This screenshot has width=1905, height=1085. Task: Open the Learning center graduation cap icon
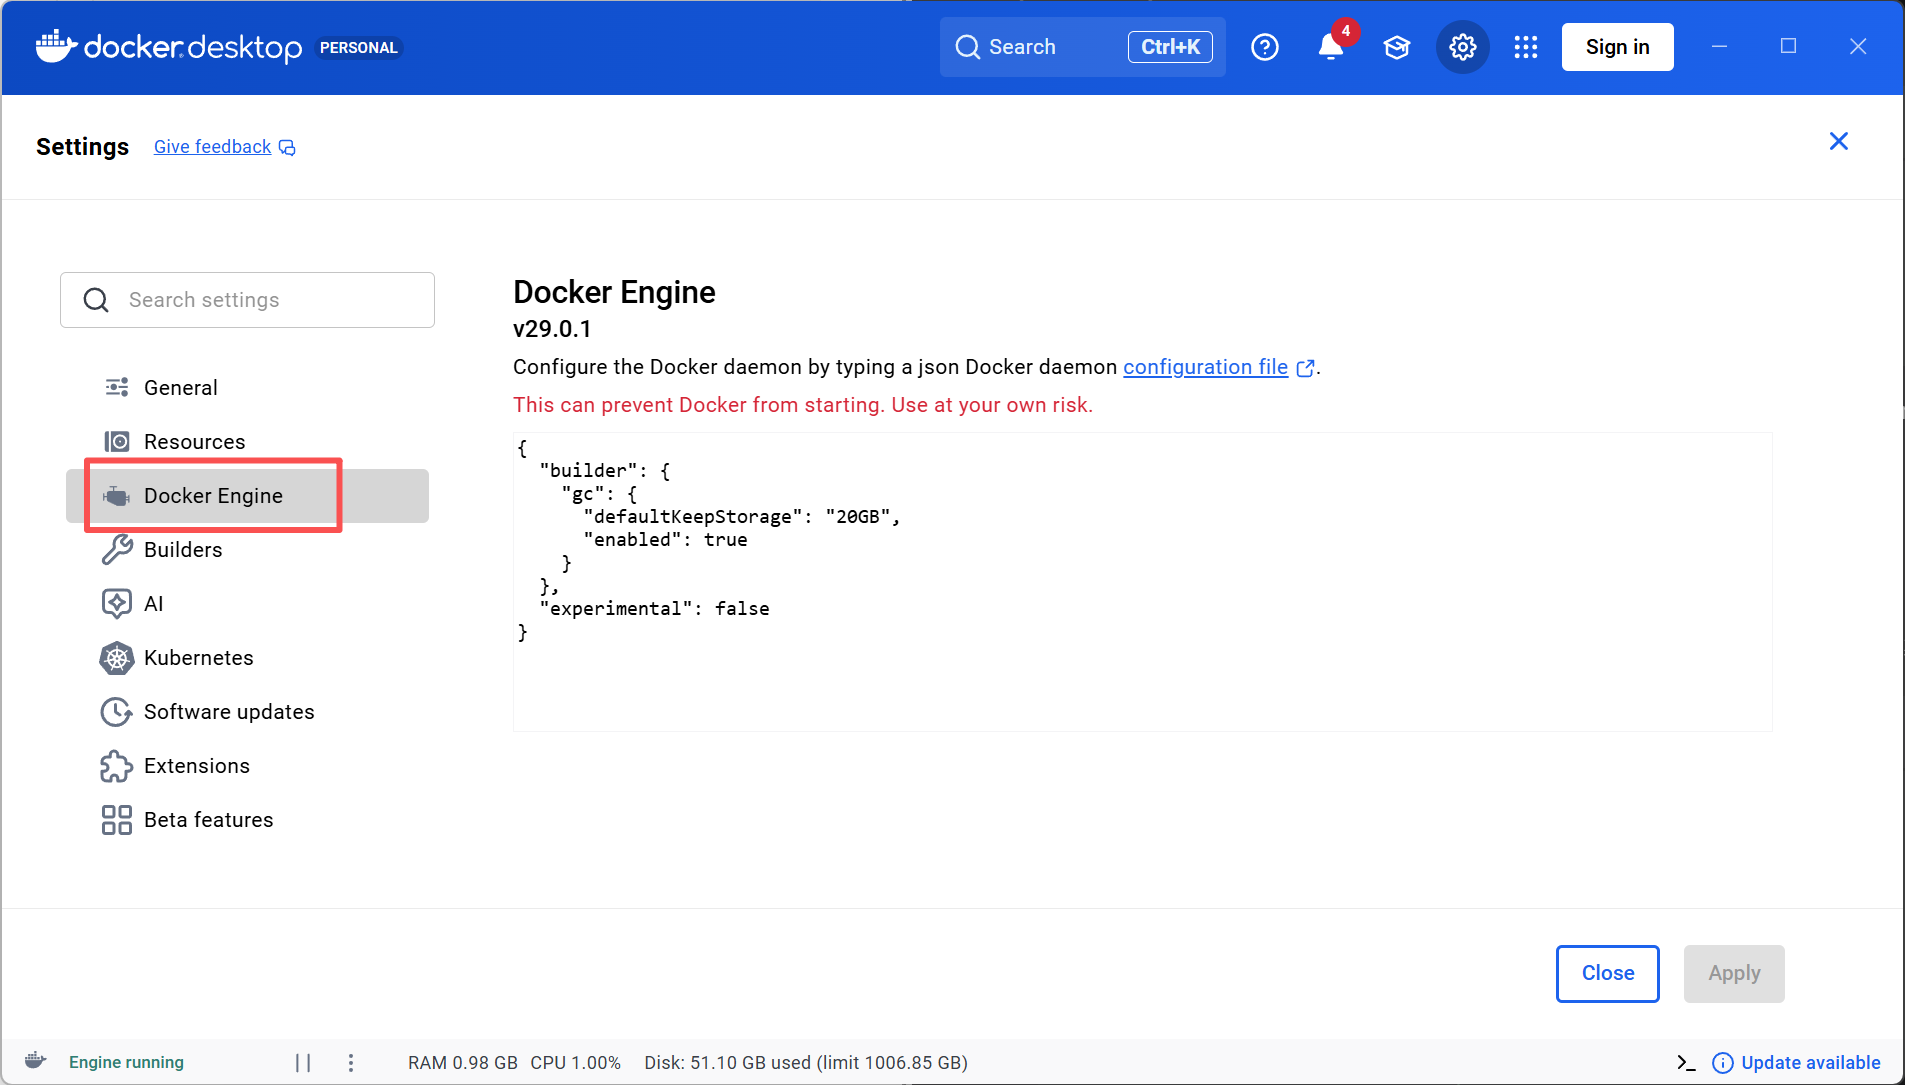click(1397, 47)
